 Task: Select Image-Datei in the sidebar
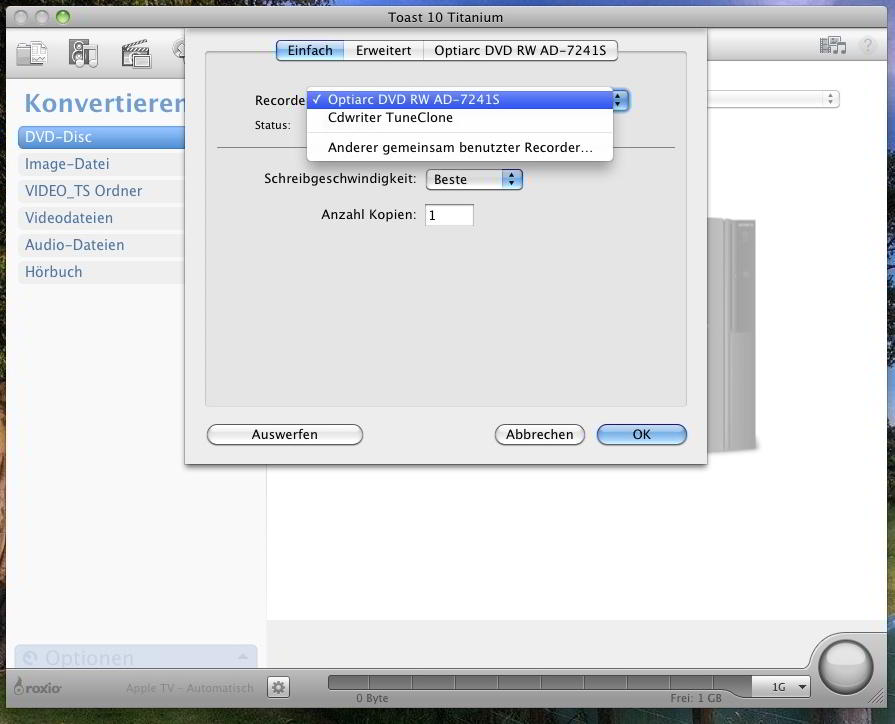coord(102,164)
